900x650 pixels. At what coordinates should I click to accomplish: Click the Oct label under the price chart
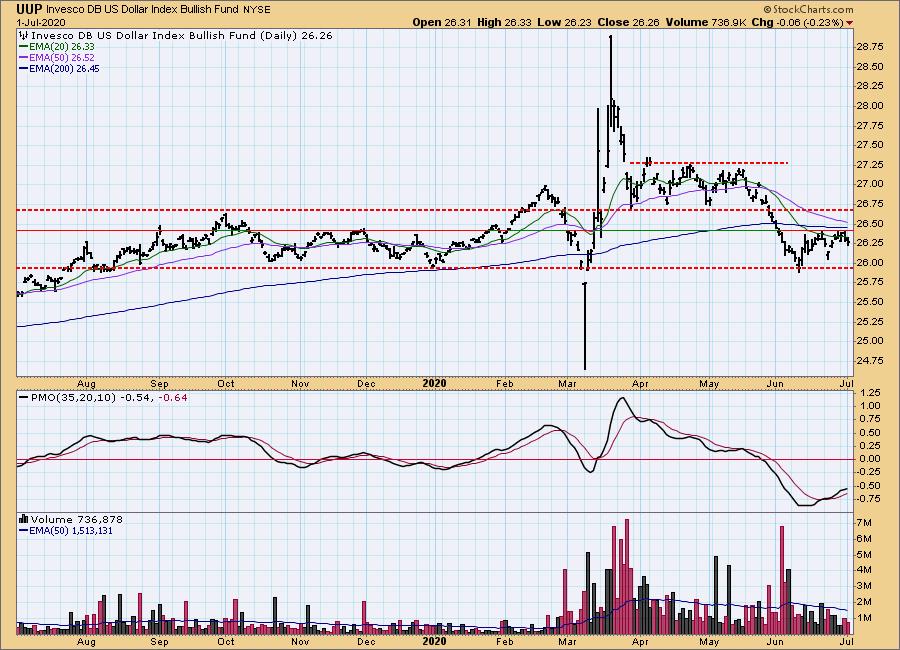pos(226,384)
